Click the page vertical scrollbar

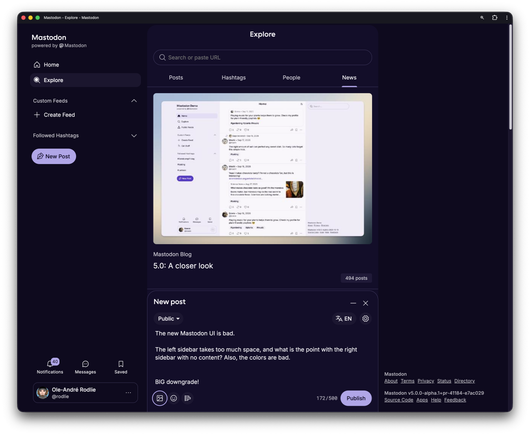[x=510, y=78]
